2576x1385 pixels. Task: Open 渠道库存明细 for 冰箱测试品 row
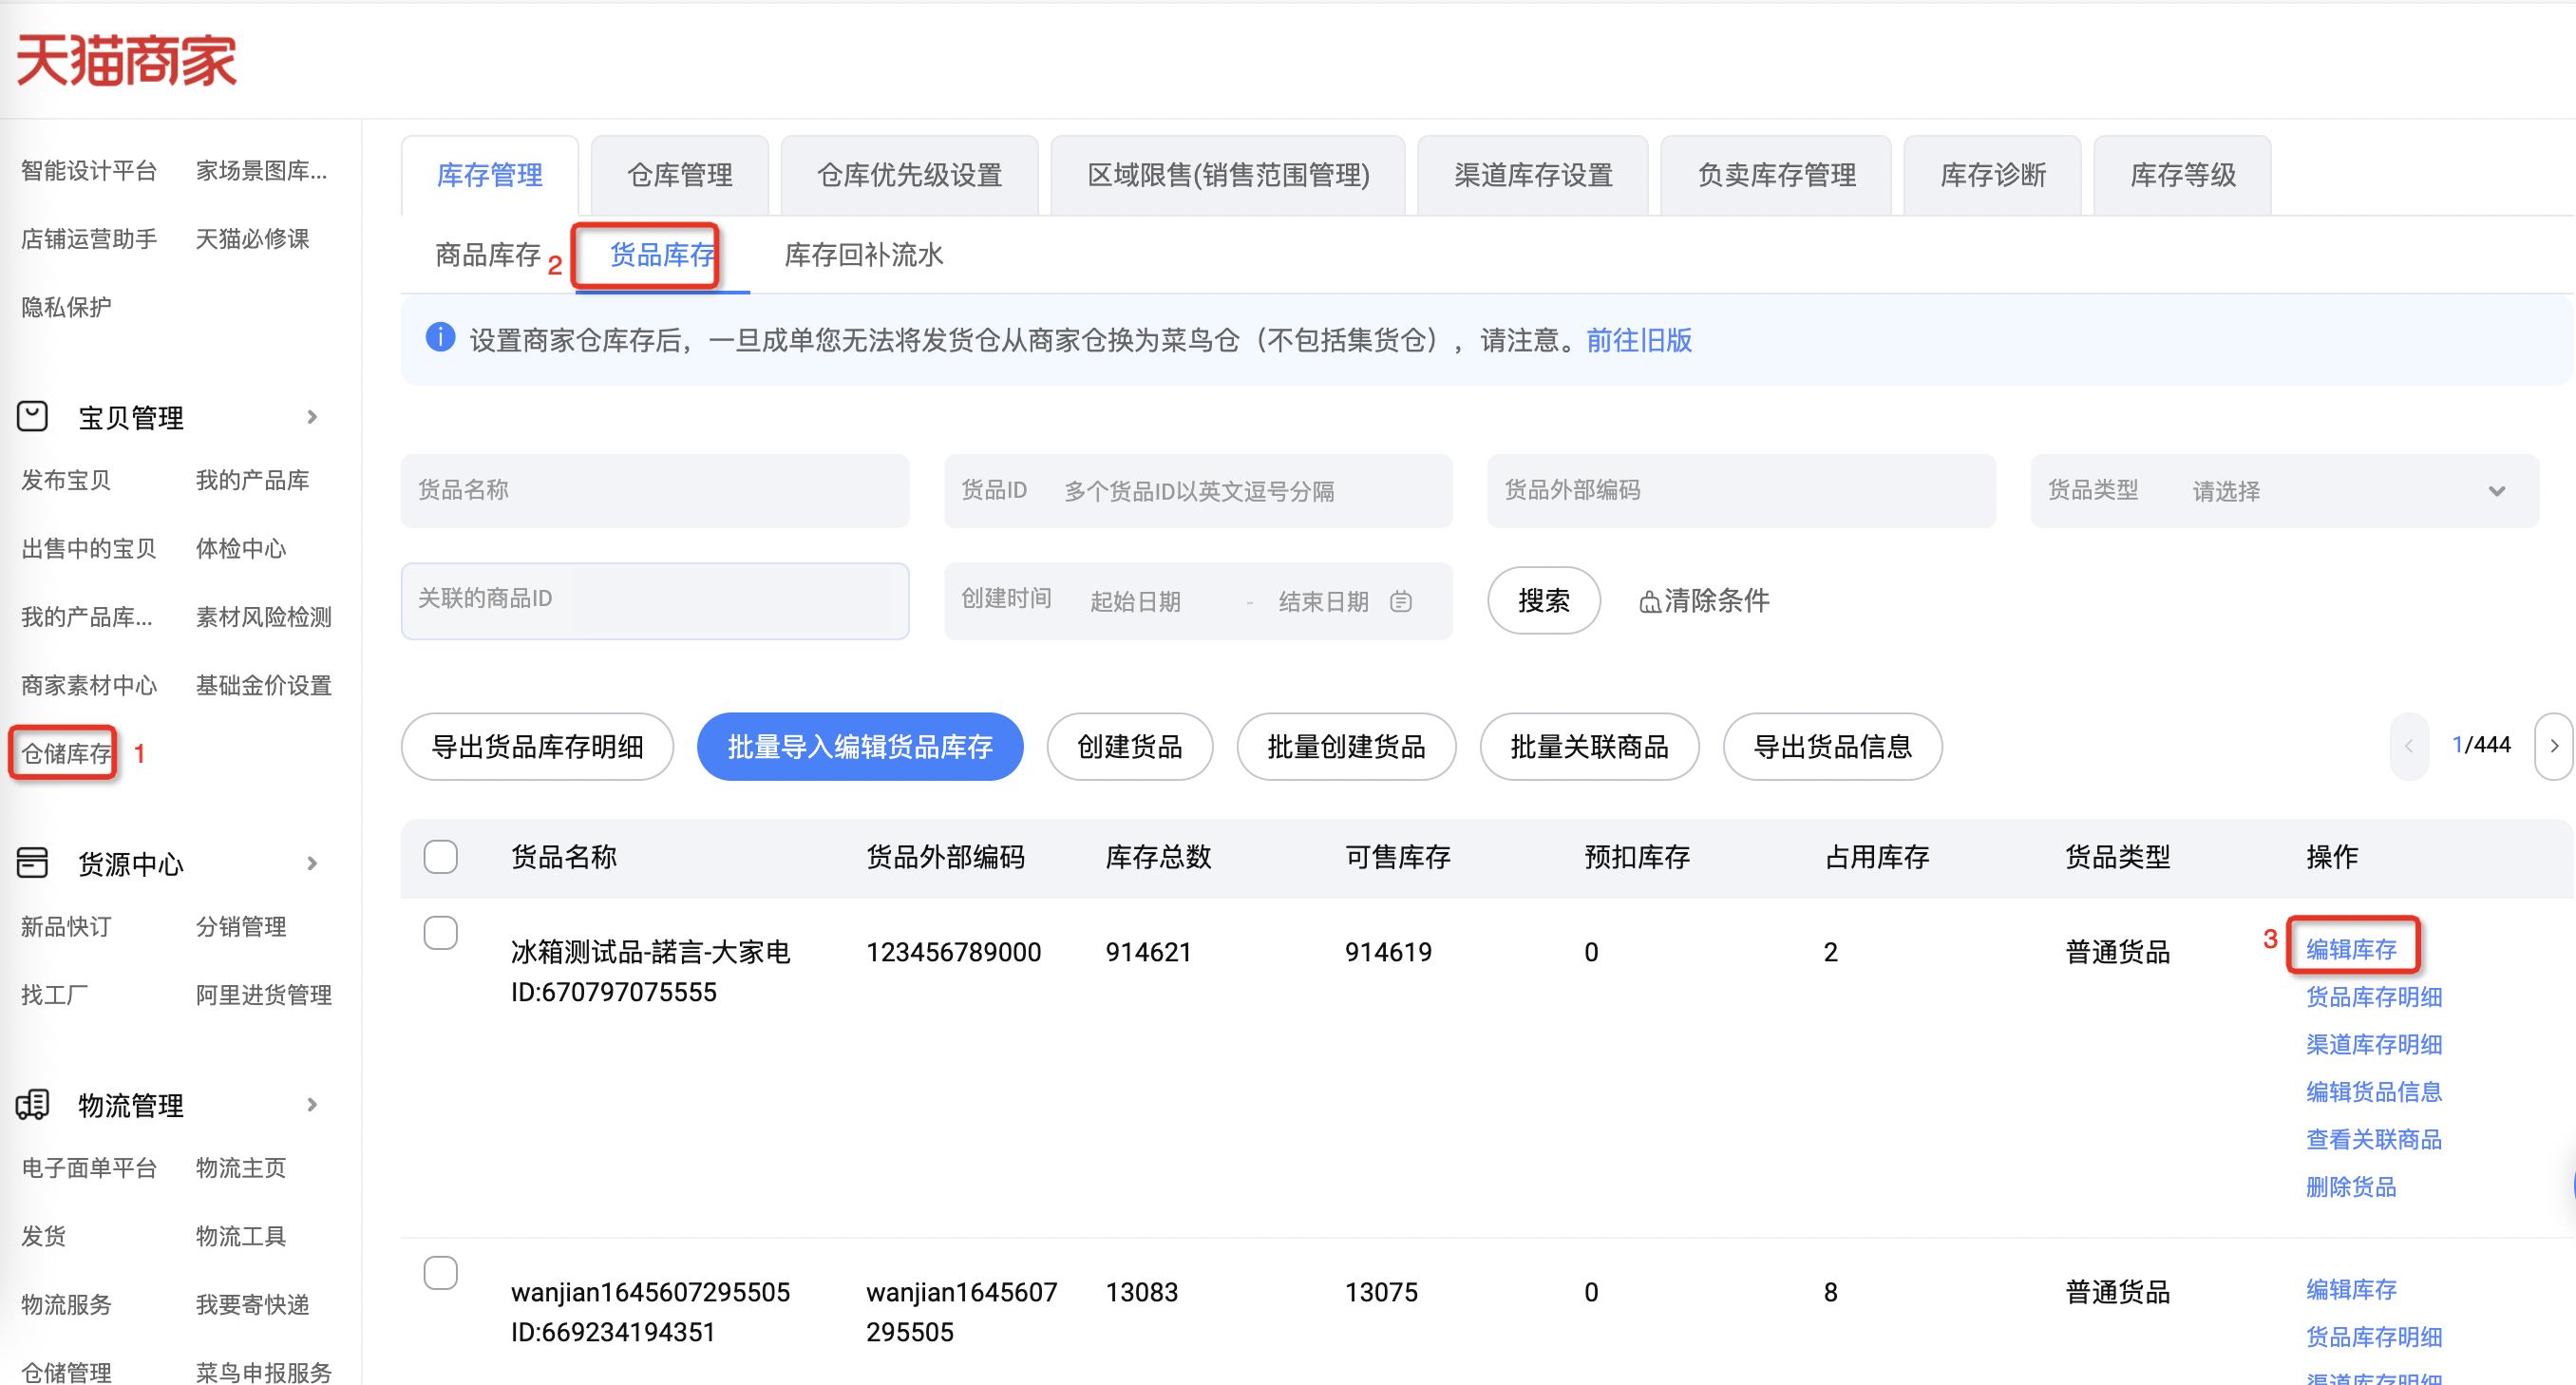point(2374,1044)
